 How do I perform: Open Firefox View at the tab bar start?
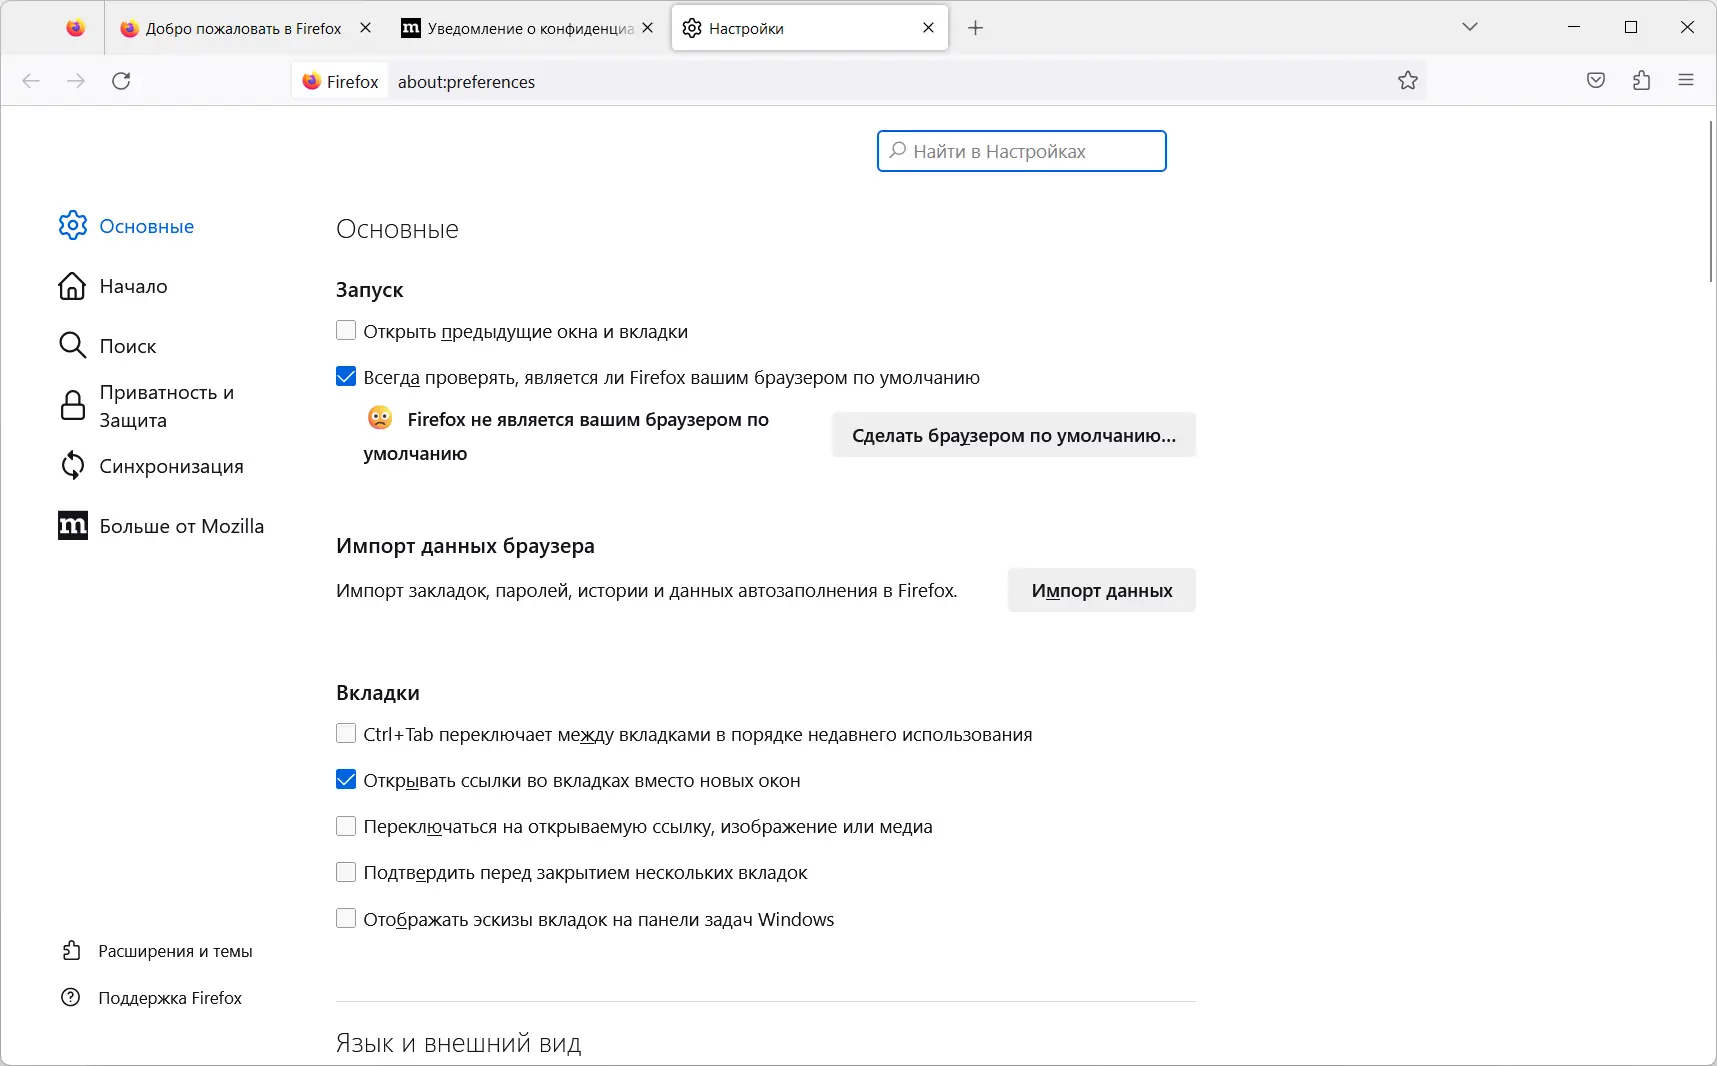tap(76, 28)
